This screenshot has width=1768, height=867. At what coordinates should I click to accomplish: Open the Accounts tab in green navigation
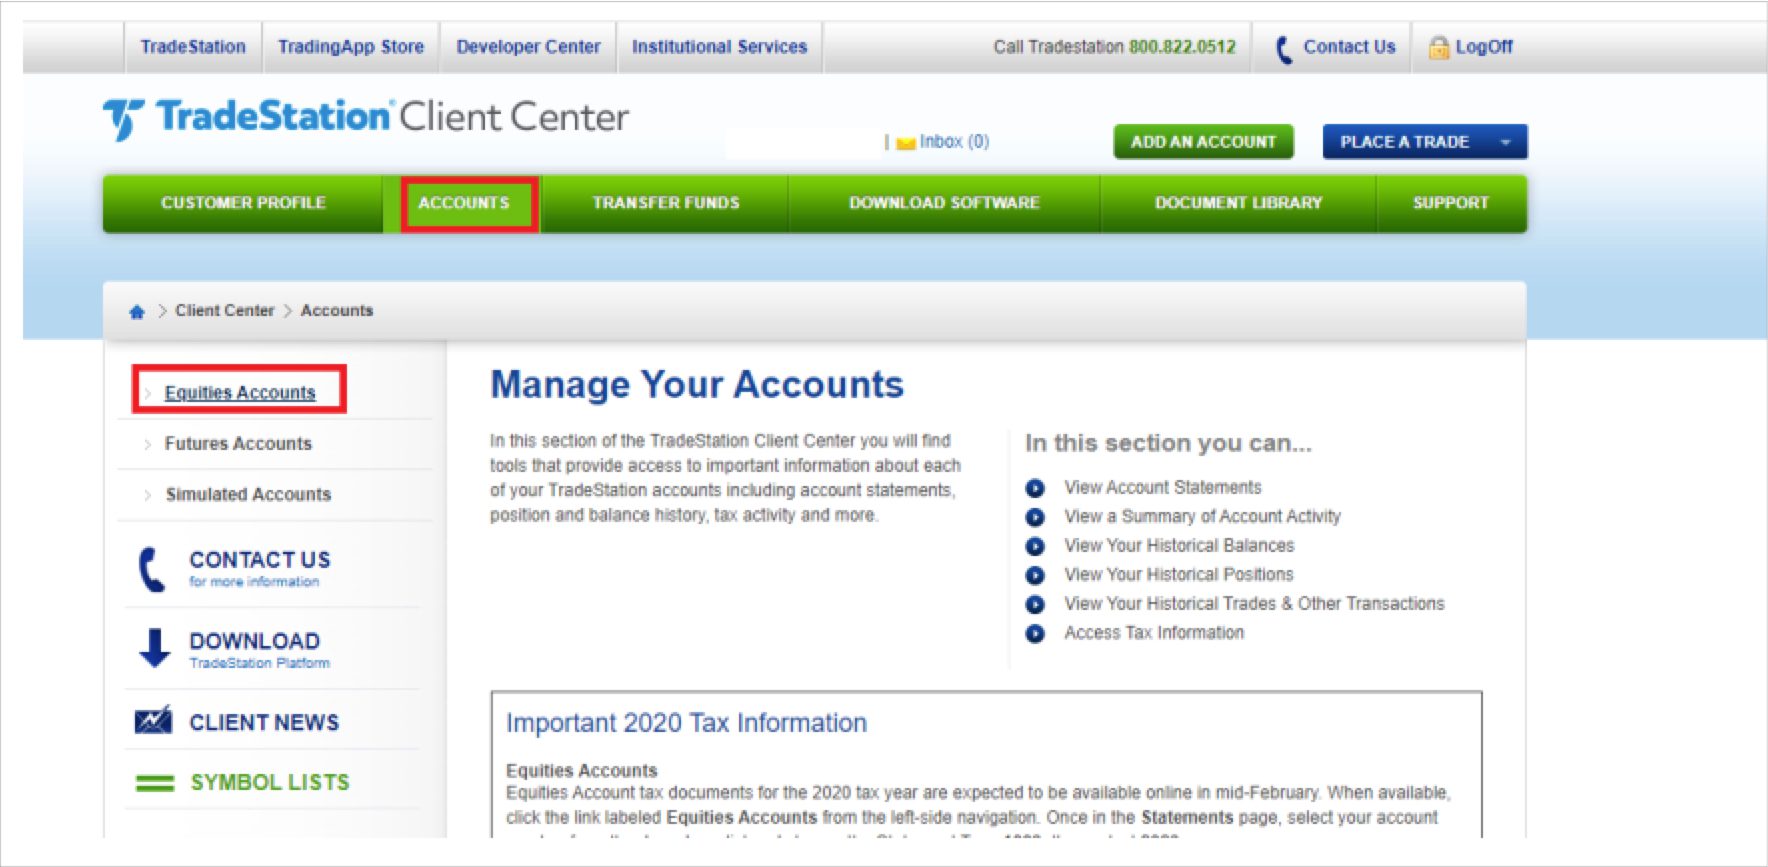coord(464,203)
